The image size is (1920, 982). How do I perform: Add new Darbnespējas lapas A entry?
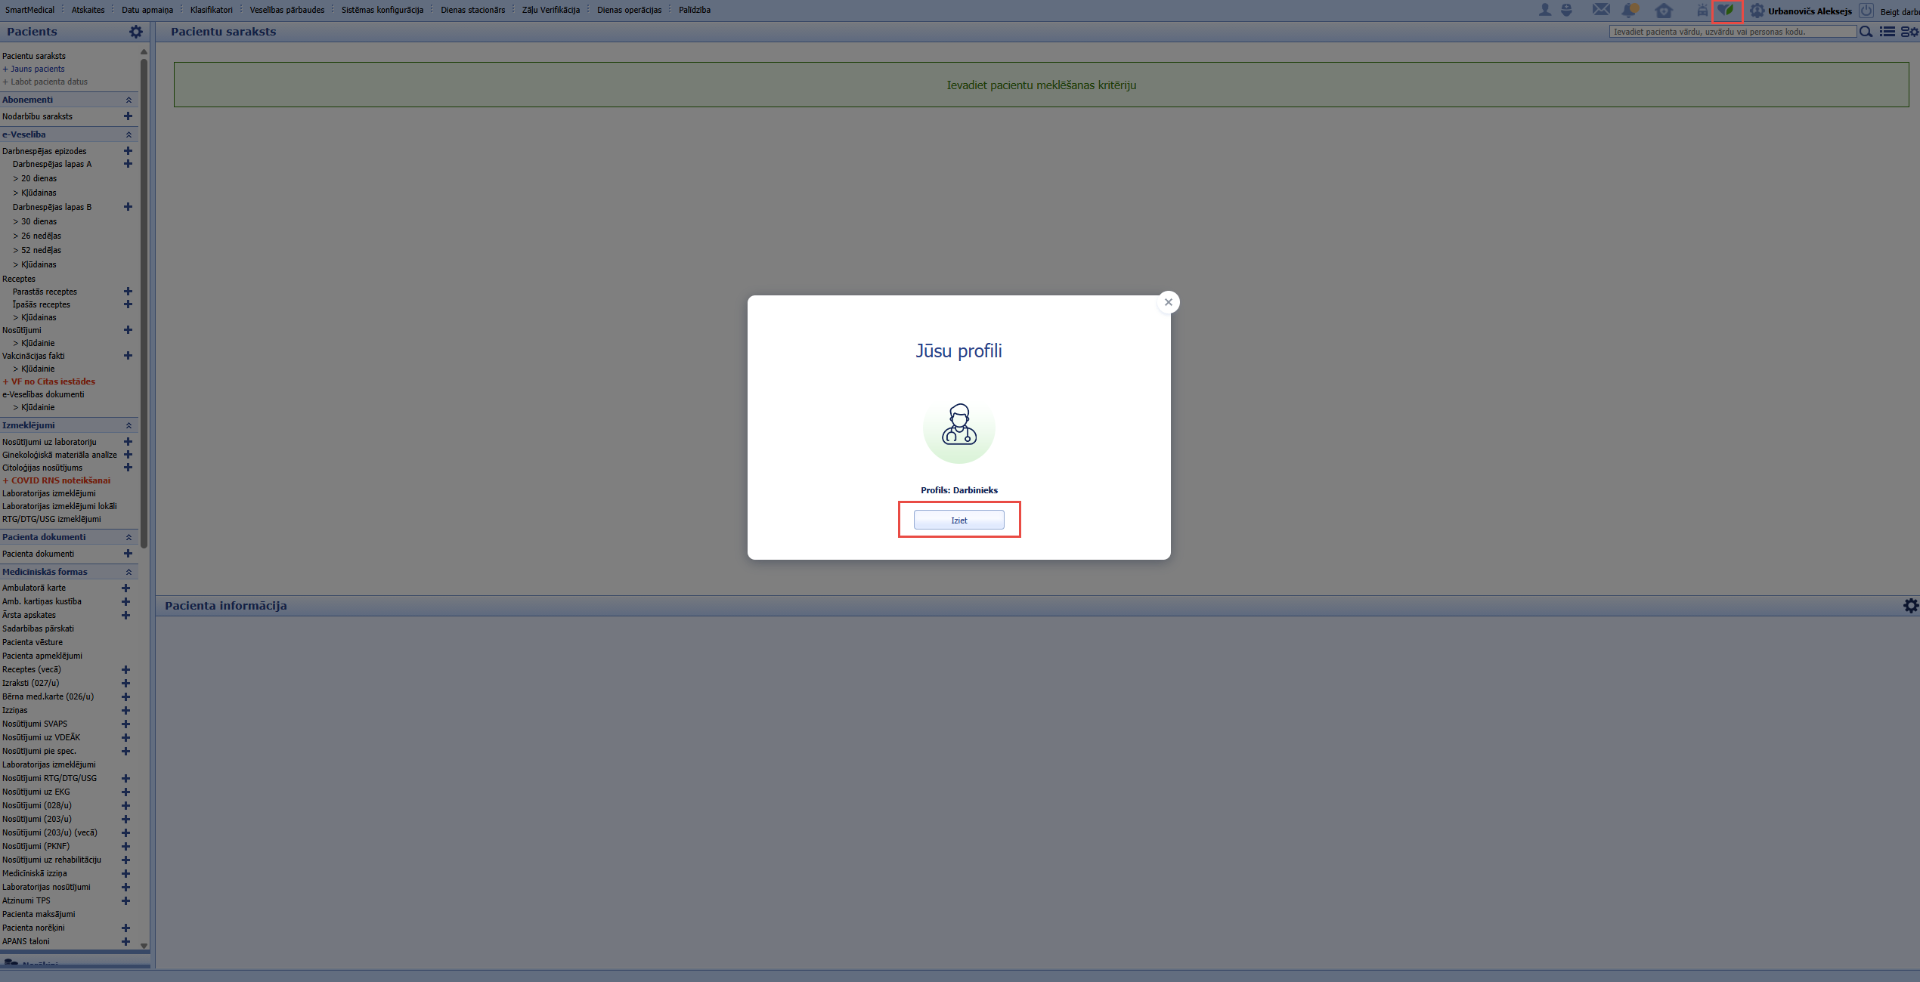point(128,164)
